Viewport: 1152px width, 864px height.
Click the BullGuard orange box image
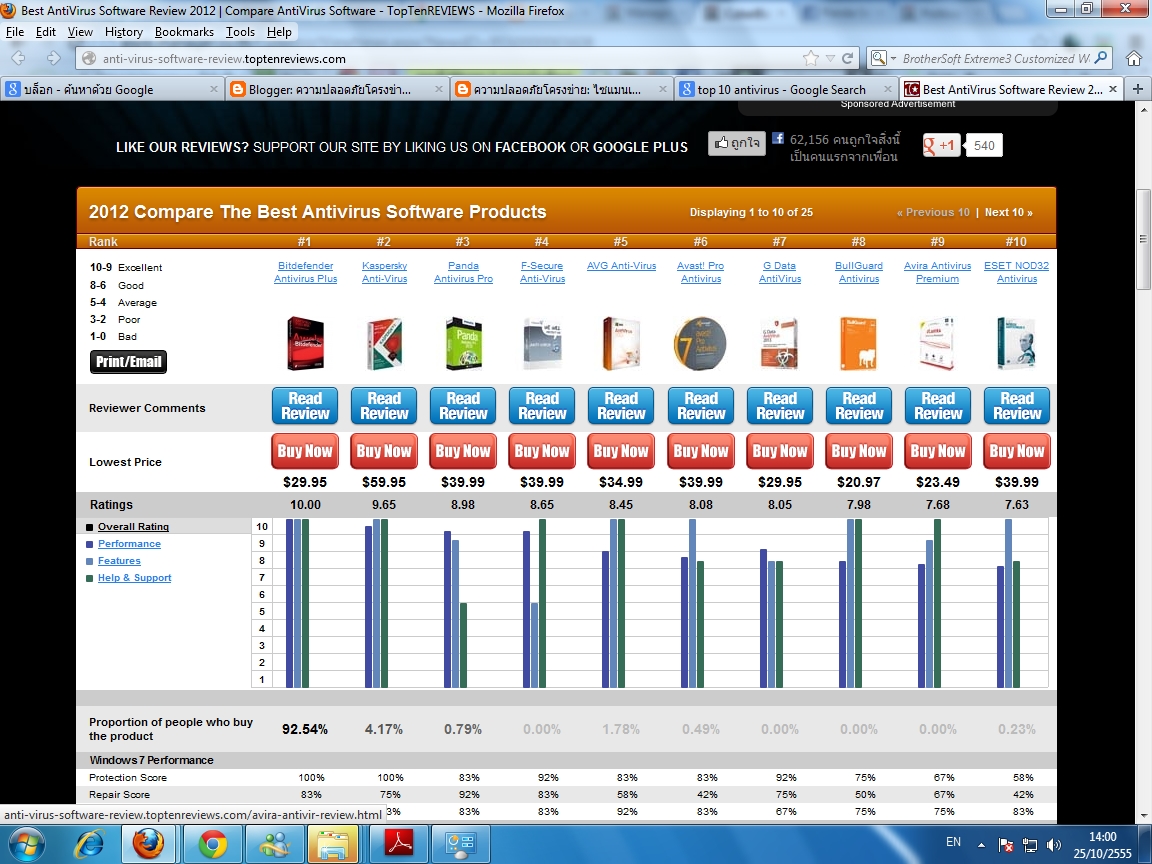coord(858,343)
